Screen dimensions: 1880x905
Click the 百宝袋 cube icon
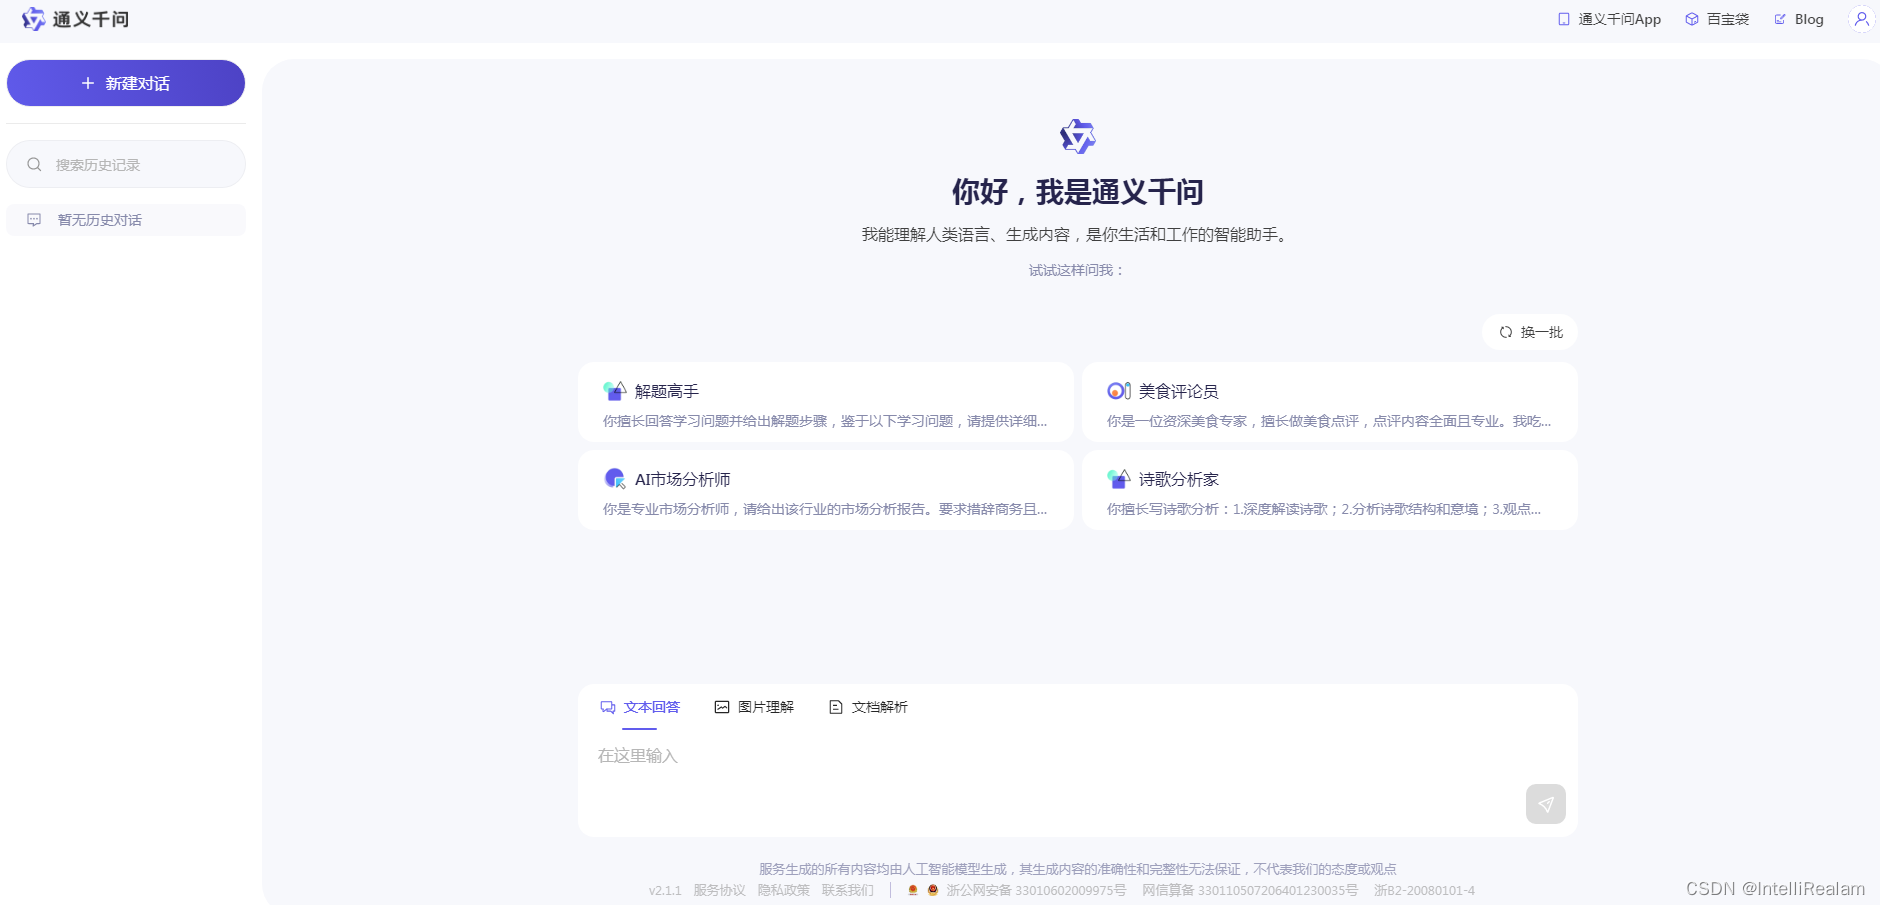click(1692, 19)
